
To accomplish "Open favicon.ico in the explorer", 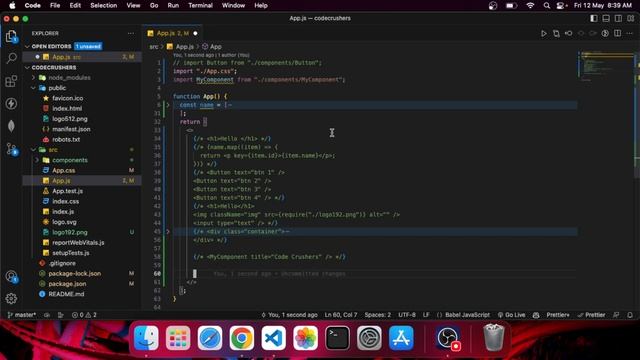I will click(x=67, y=98).
